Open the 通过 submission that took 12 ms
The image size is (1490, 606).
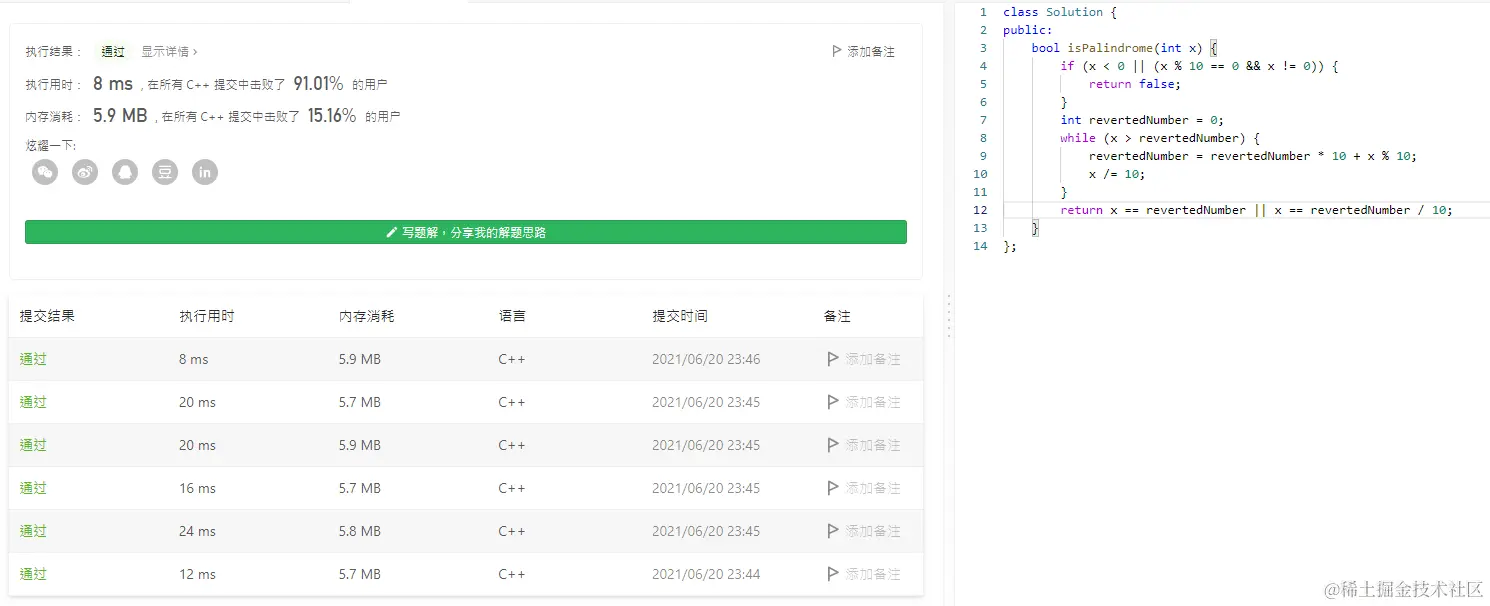click(x=33, y=574)
